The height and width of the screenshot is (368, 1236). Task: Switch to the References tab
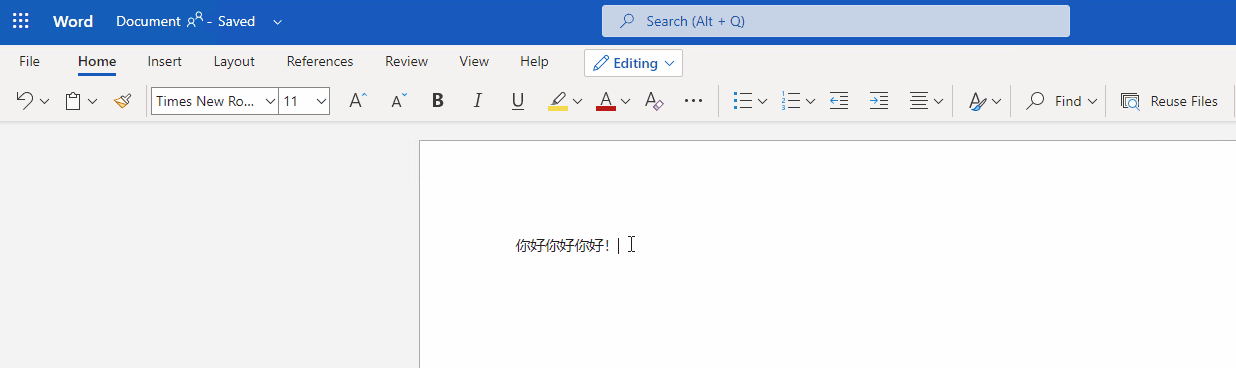[320, 61]
